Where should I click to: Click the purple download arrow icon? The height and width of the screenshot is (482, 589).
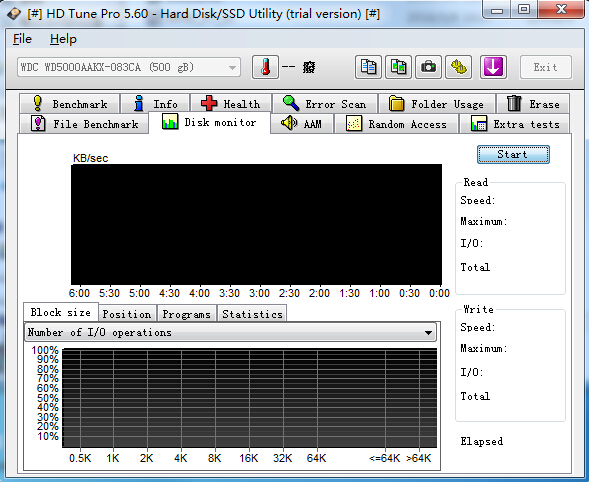click(x=493, y=67)
